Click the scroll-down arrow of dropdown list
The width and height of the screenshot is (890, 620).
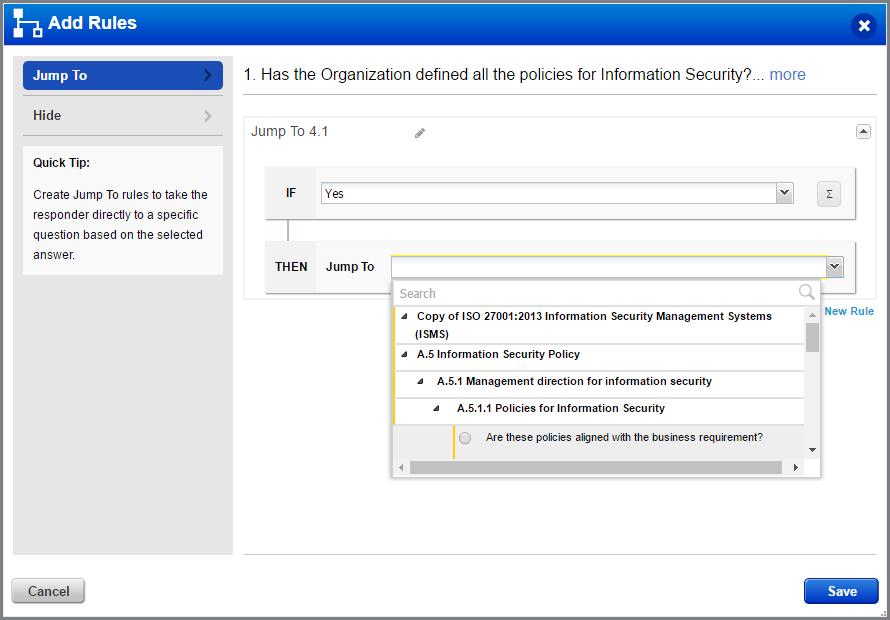pos(812,450)
